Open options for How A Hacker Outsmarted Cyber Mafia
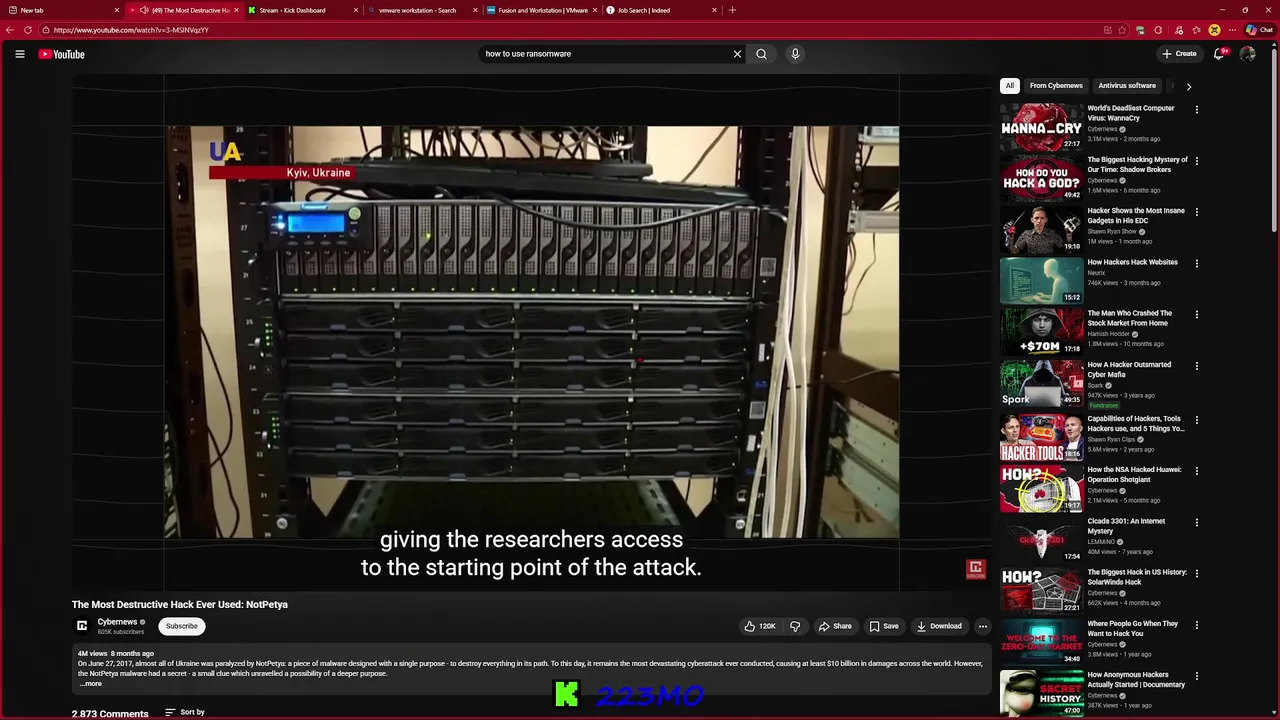This screenshot has height=720, width=1280. point(1196,366)
